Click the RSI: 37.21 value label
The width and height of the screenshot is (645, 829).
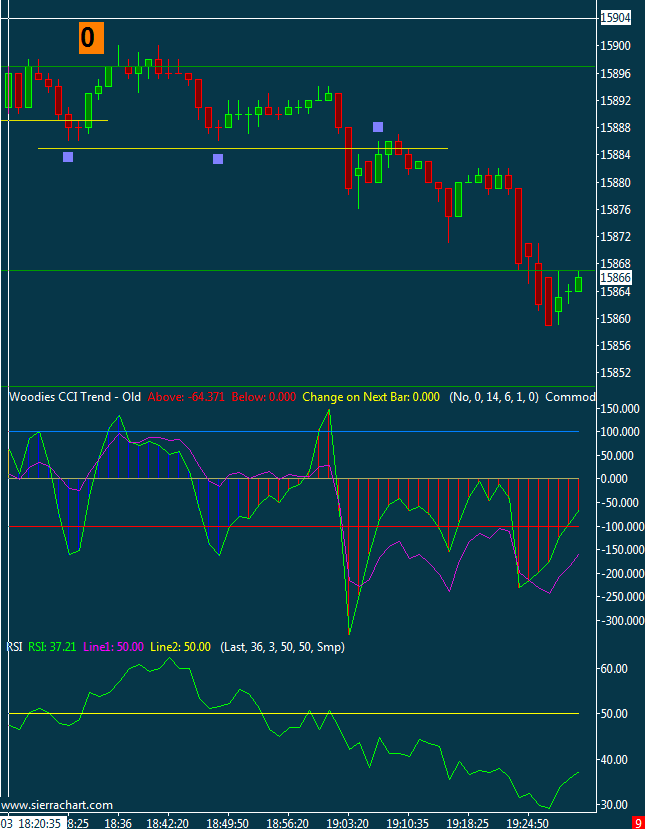coord(52,647)
